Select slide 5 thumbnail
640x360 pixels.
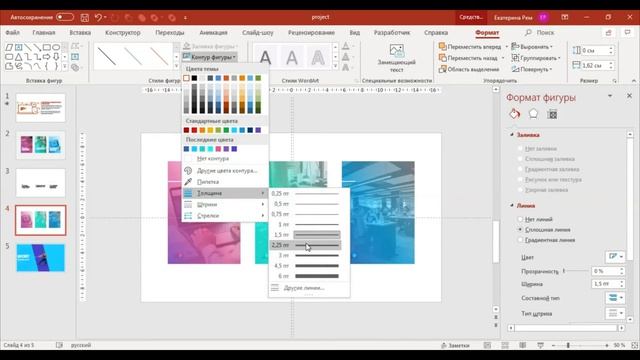click(x=40, y=258)
